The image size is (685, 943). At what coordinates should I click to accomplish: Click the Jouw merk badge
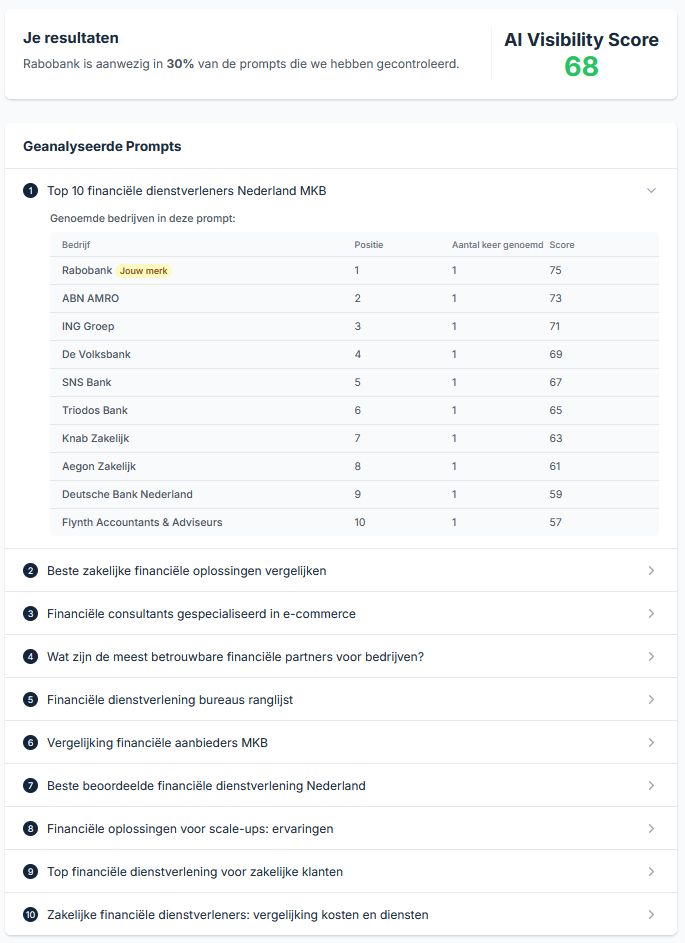pyautogui.click(x=144, y=271)
